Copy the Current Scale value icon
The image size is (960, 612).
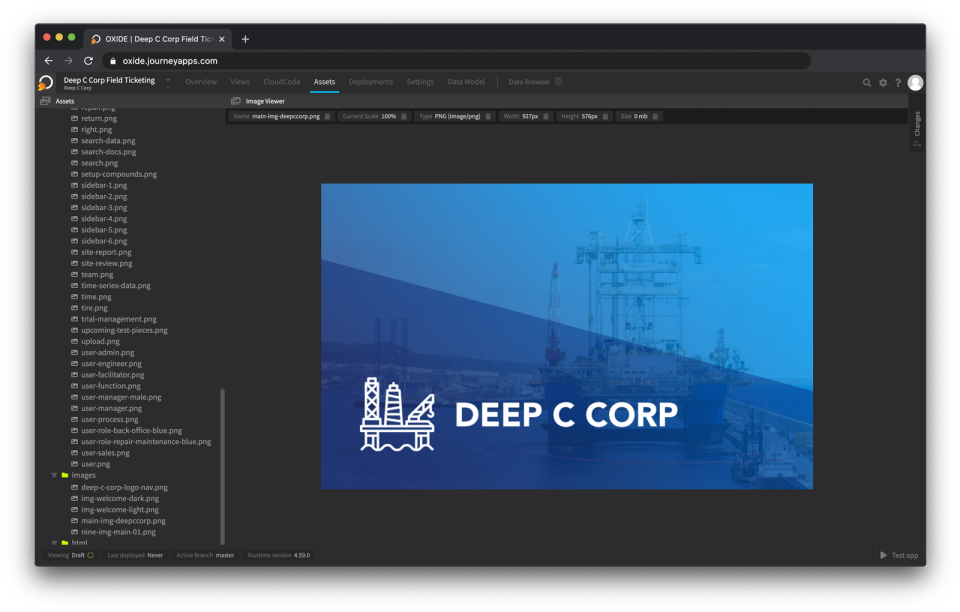(404, 116)
